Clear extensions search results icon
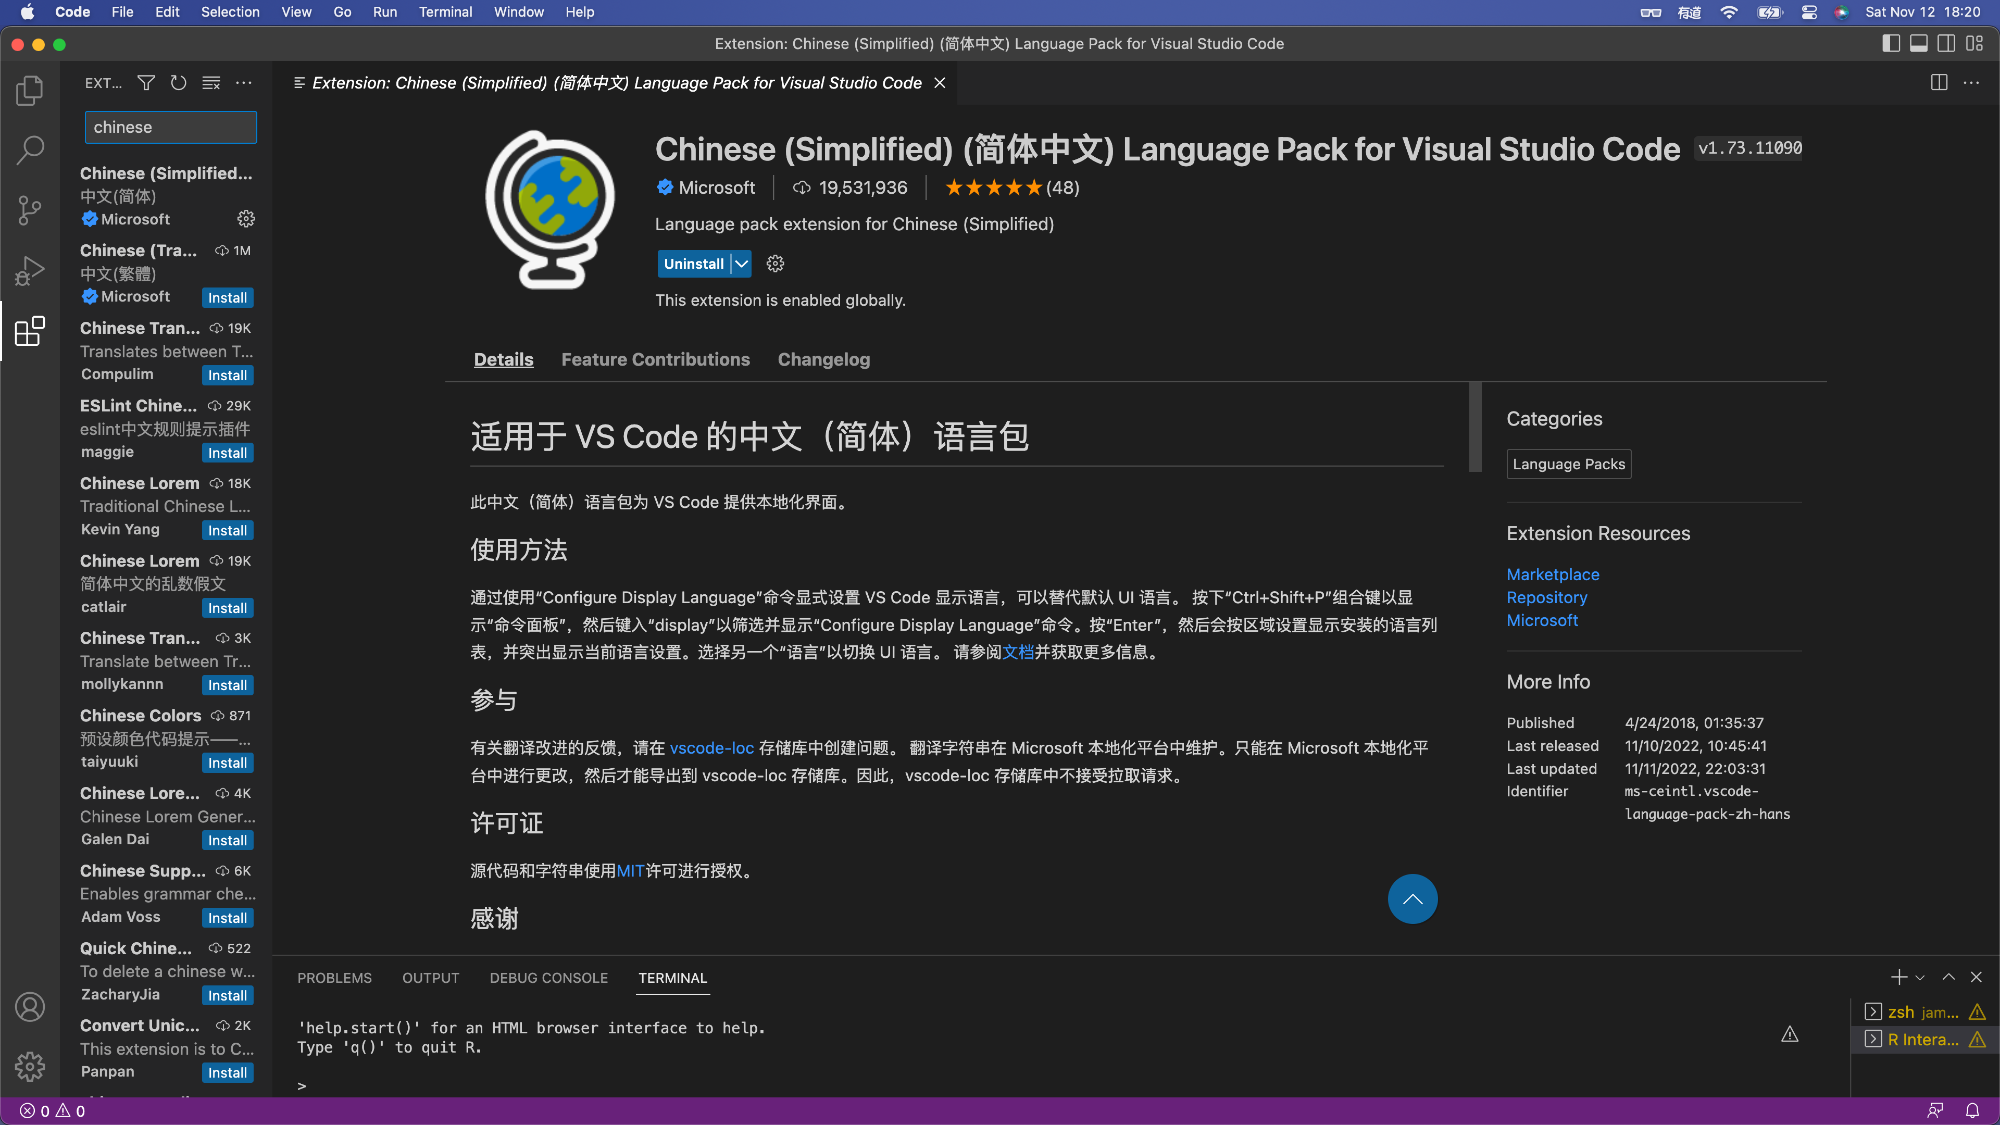Viewport: 2000px width, 1125px height. click(211, 83)
